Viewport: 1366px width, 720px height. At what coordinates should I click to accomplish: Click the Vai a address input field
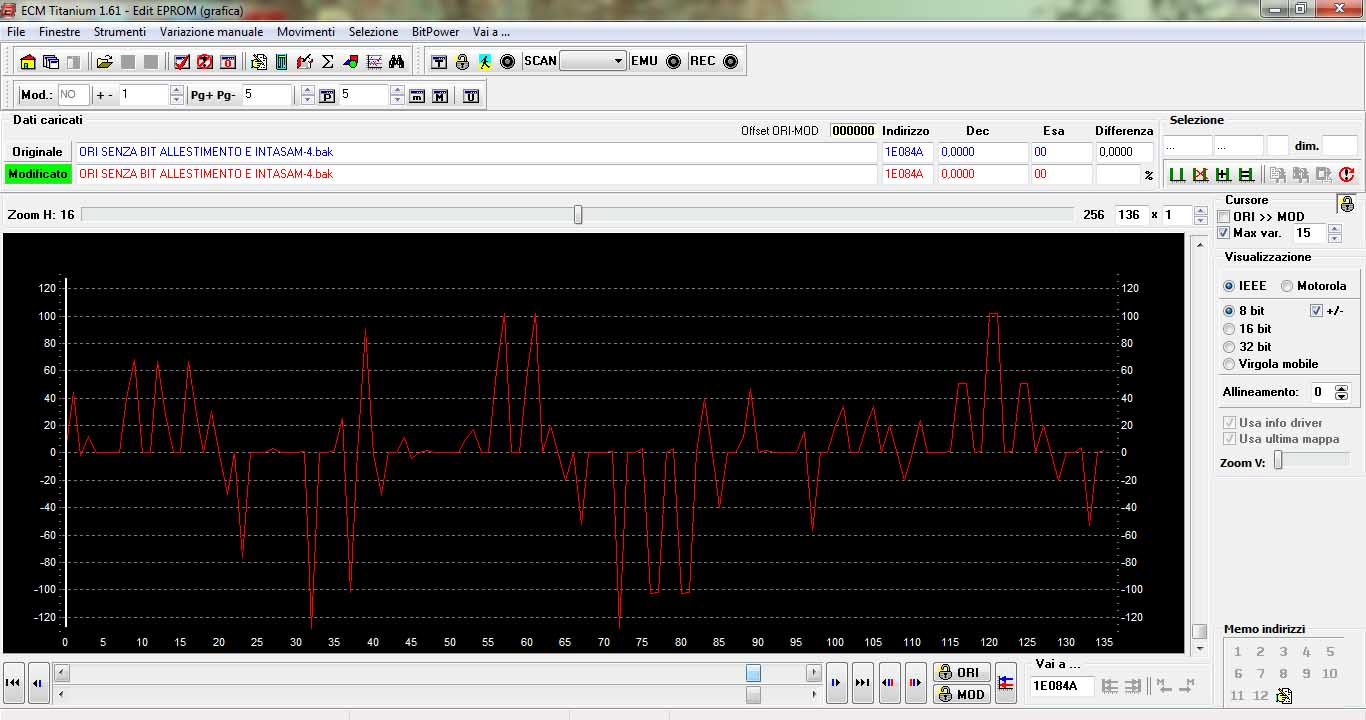pos(1061,686)
